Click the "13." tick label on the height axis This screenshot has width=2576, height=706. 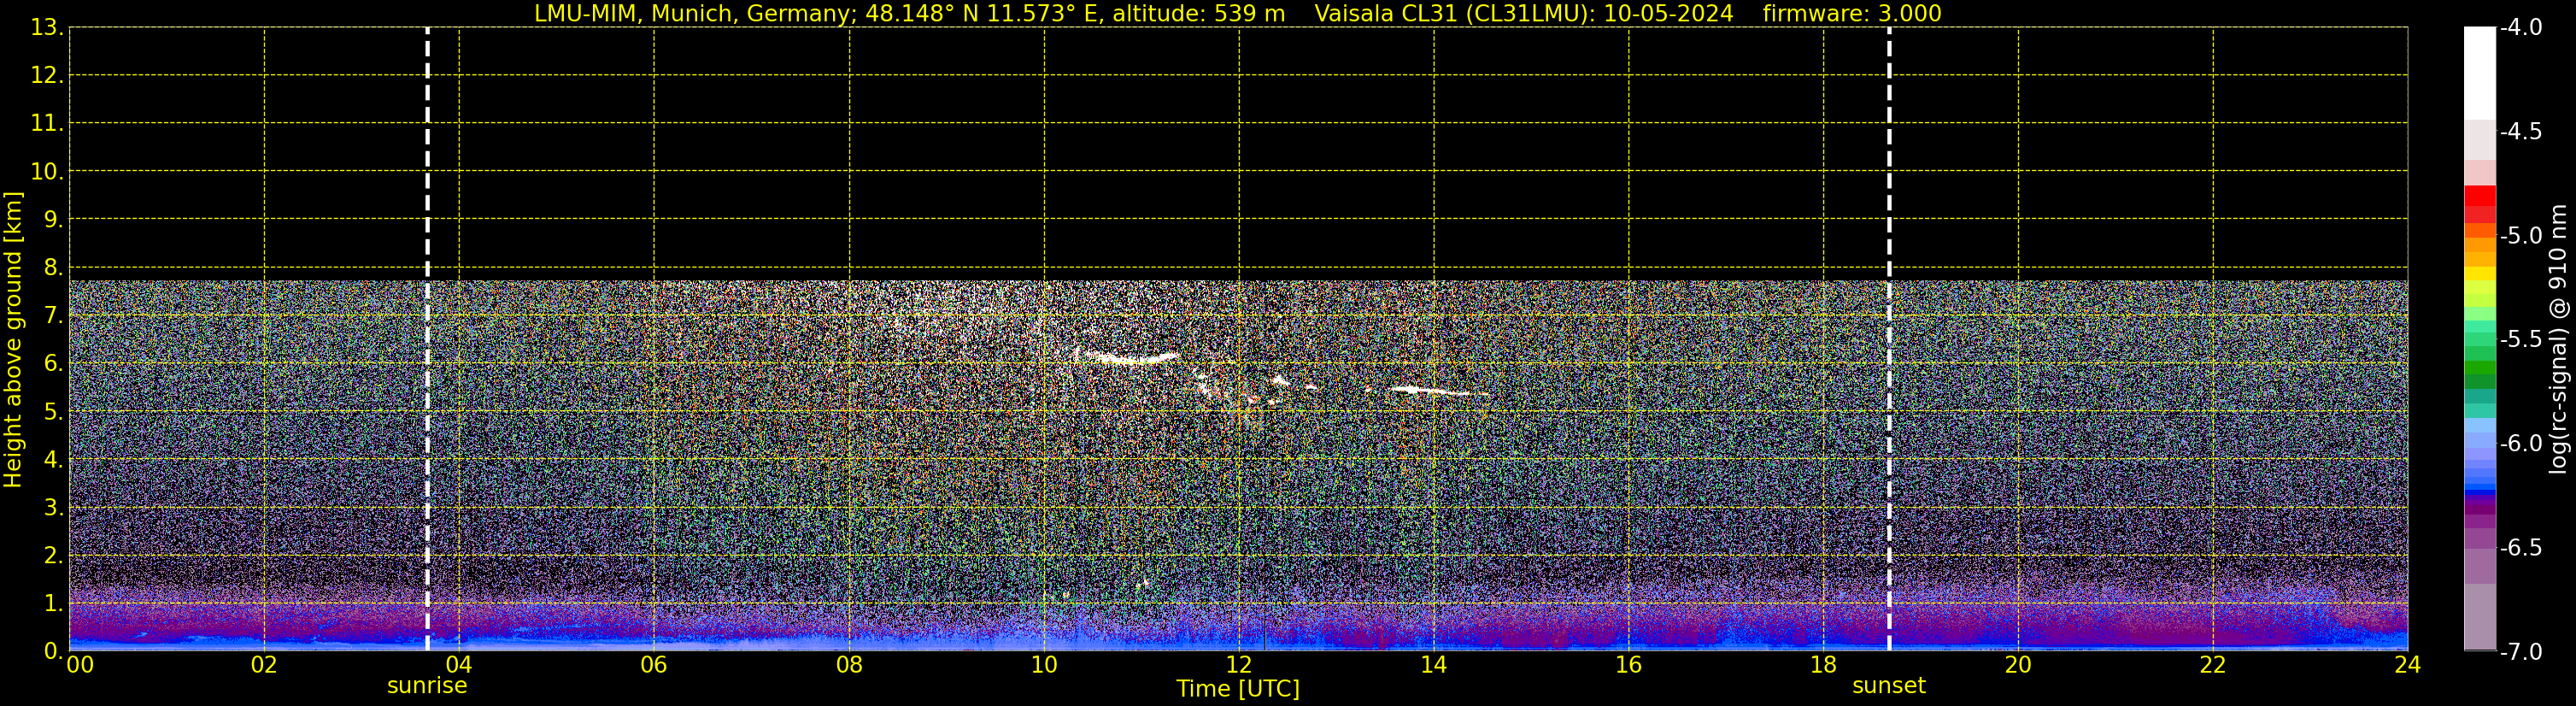tap(47, 28)
